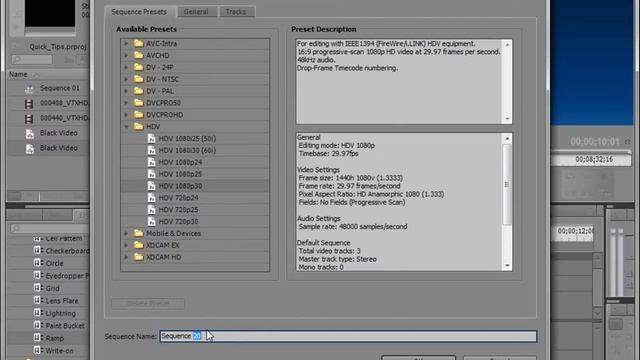Viewport: 640px width, 360px height.
Task: Click the Sequence 01 icon in Project panel
Action: pyautogui.click(x=29, y=88)
